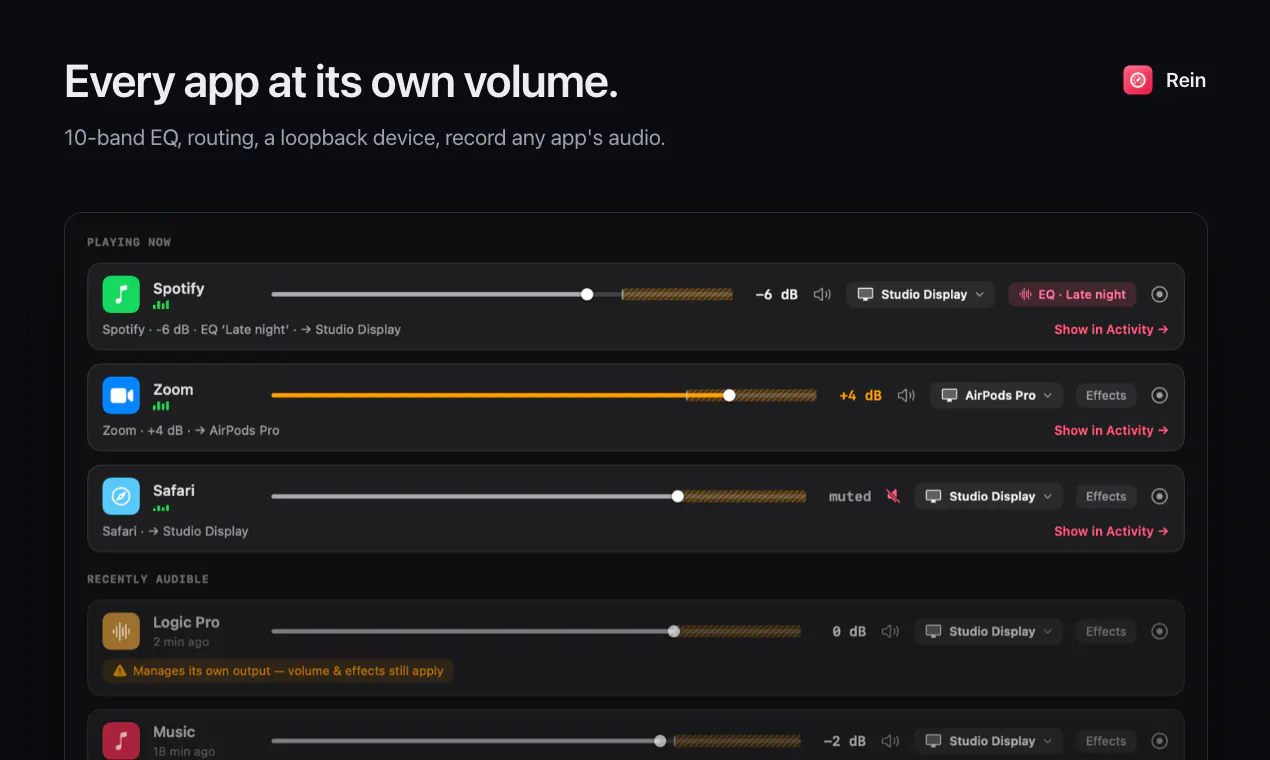Click the Safari volume slider handle
Viewport: 1270px width, 760px height.
pyautogui.click(x=678, y=496)
